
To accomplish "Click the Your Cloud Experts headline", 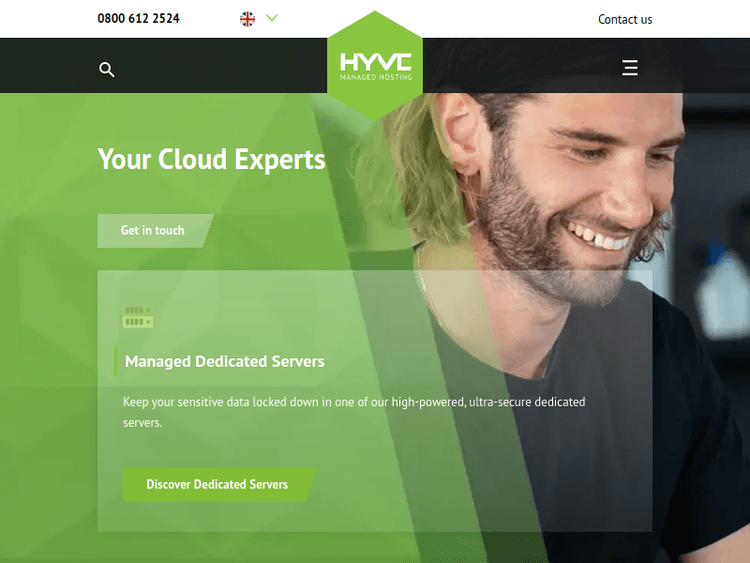I will click(211, 159).
